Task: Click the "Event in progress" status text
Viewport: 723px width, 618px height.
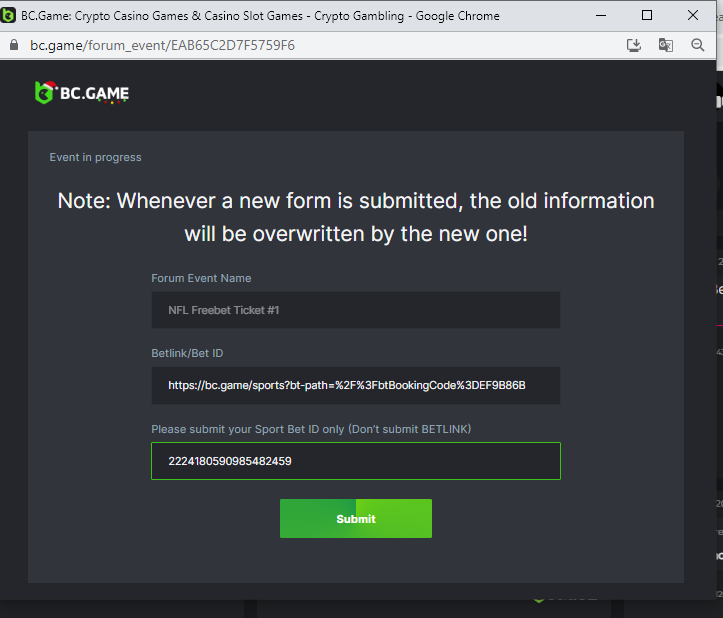Action: (x=95, y=157)
